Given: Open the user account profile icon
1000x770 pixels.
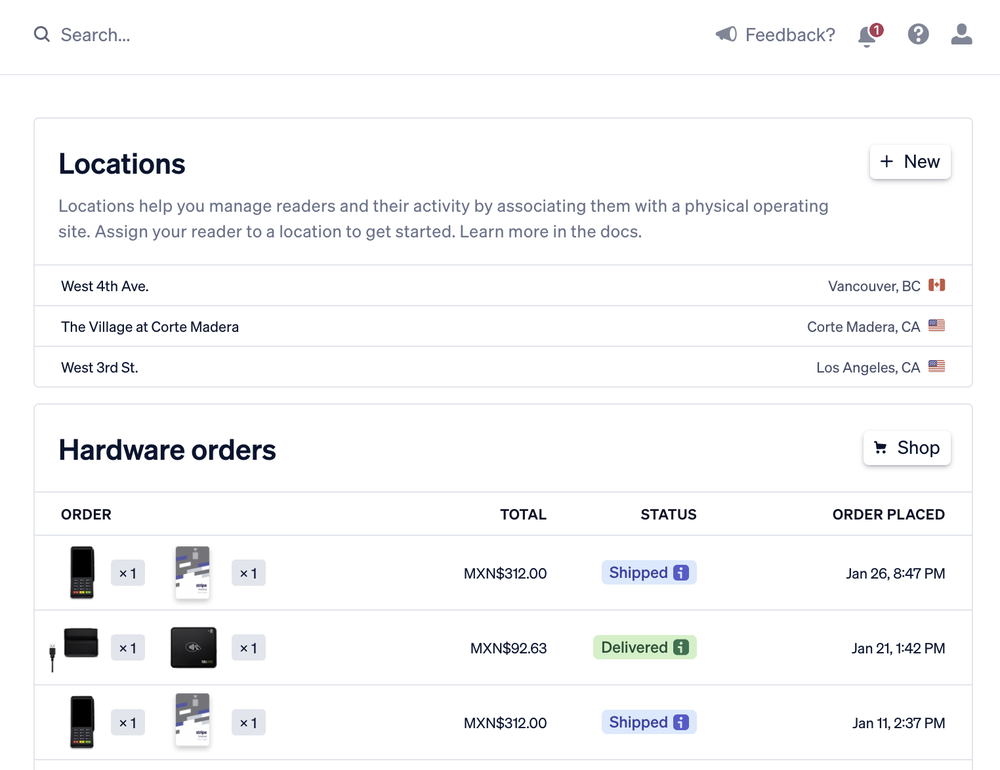Looking at the screenshot, I should [x=962, y=34].
